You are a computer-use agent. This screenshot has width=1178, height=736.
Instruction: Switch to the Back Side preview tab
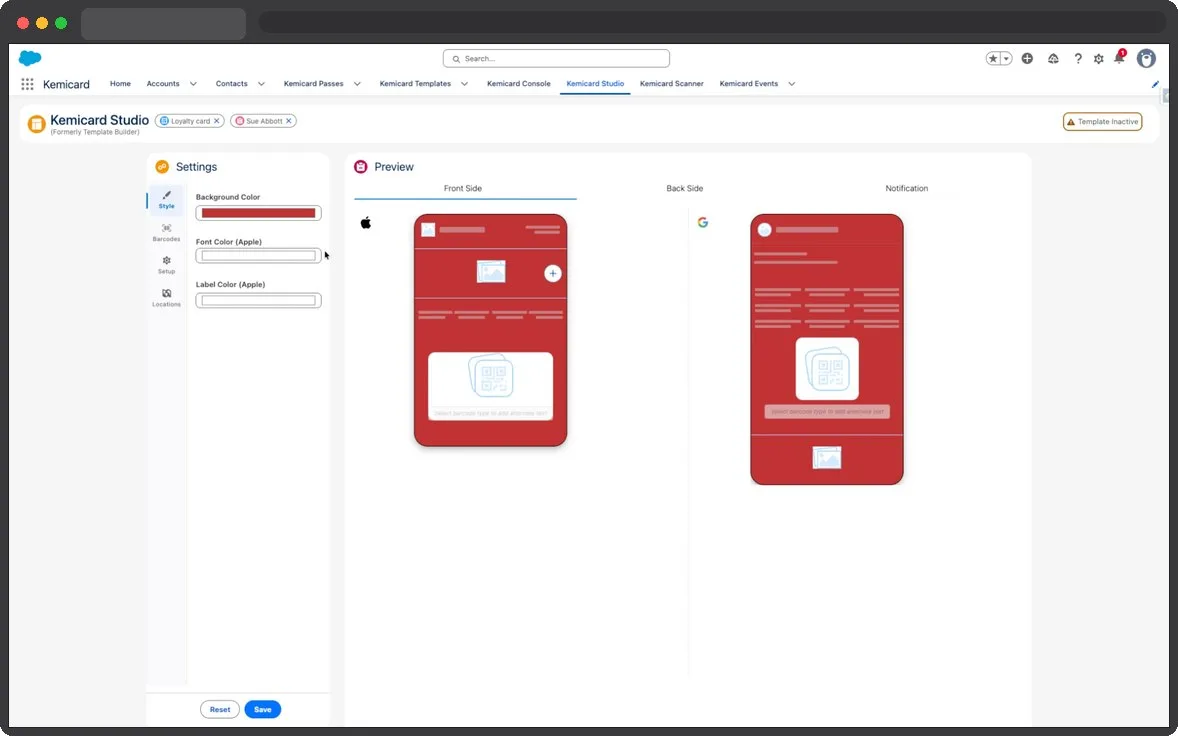tap(684, 189)
